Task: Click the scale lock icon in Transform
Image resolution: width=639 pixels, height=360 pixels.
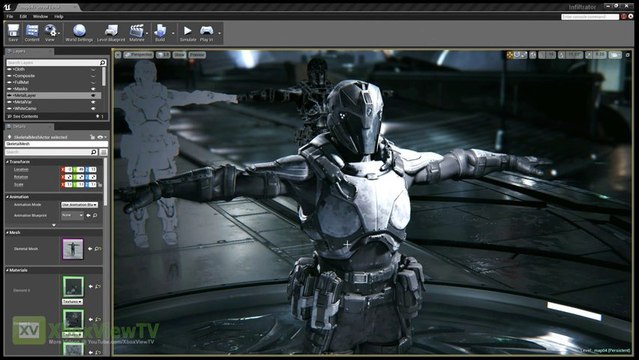Action: click(x=100, y=185)
